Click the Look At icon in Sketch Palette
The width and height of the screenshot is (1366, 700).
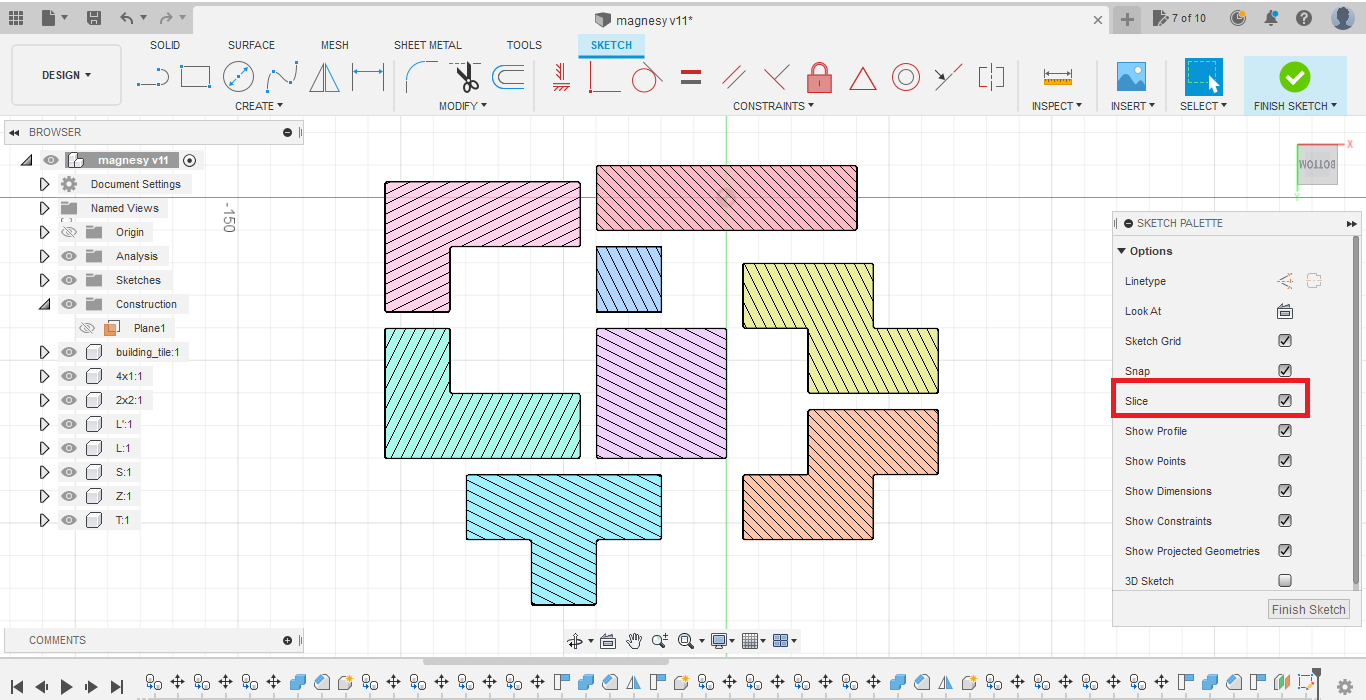coord(1285,311)
